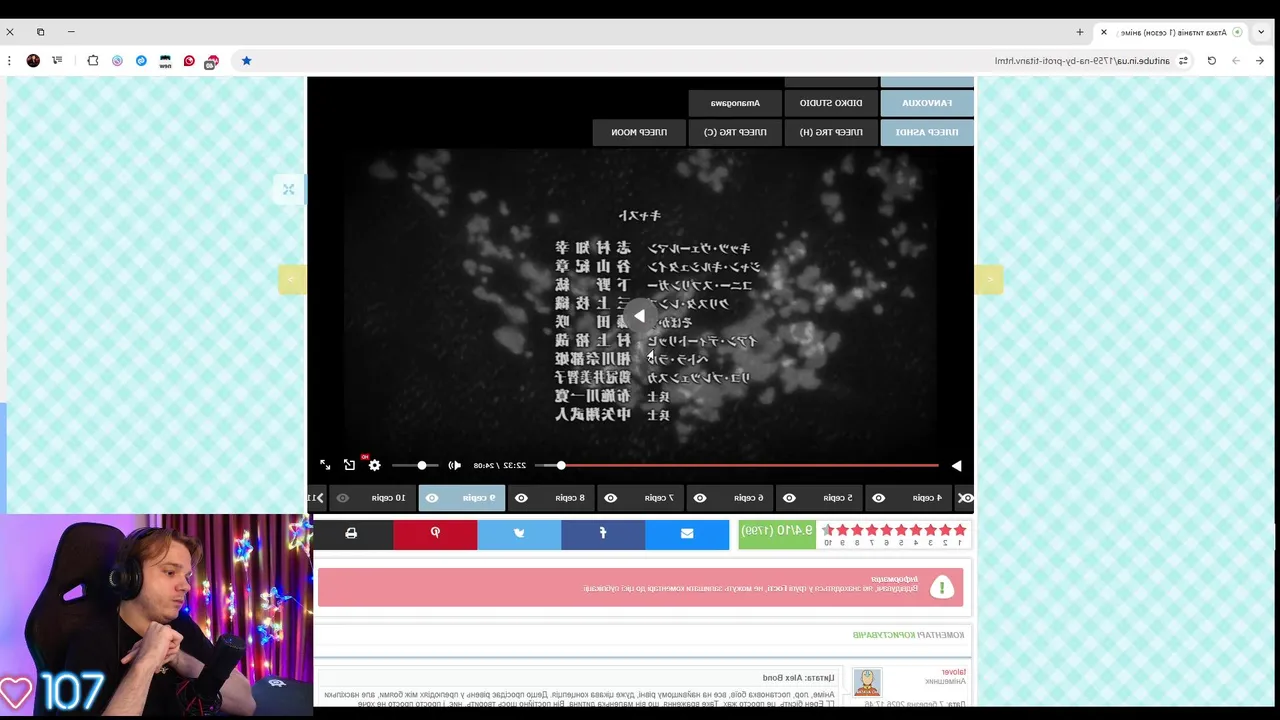The height and width of the screenshot is (720, 1280).
Task: Toggle watched eye on 7 серія
Action: click(x=610, y=498)
